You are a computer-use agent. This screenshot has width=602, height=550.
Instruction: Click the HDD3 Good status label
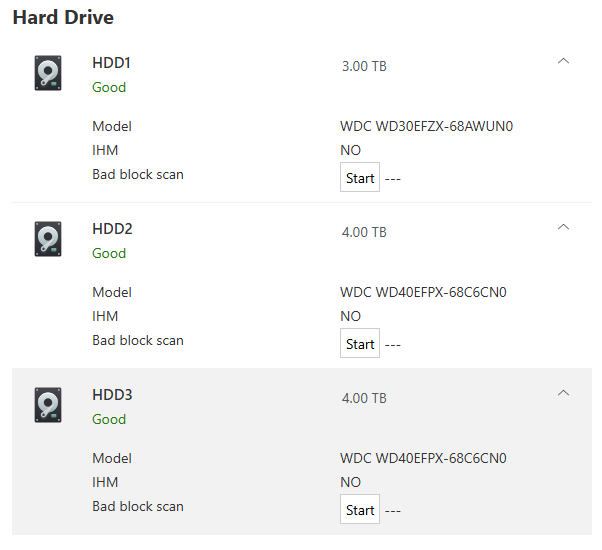(109, 419)
